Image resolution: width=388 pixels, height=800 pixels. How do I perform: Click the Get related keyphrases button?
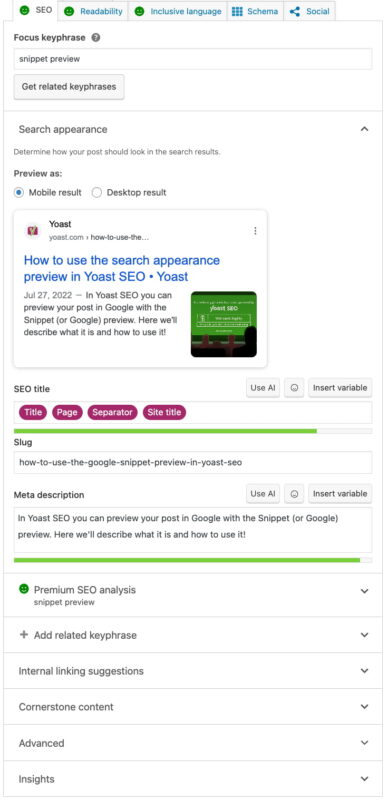coord(69,87)
